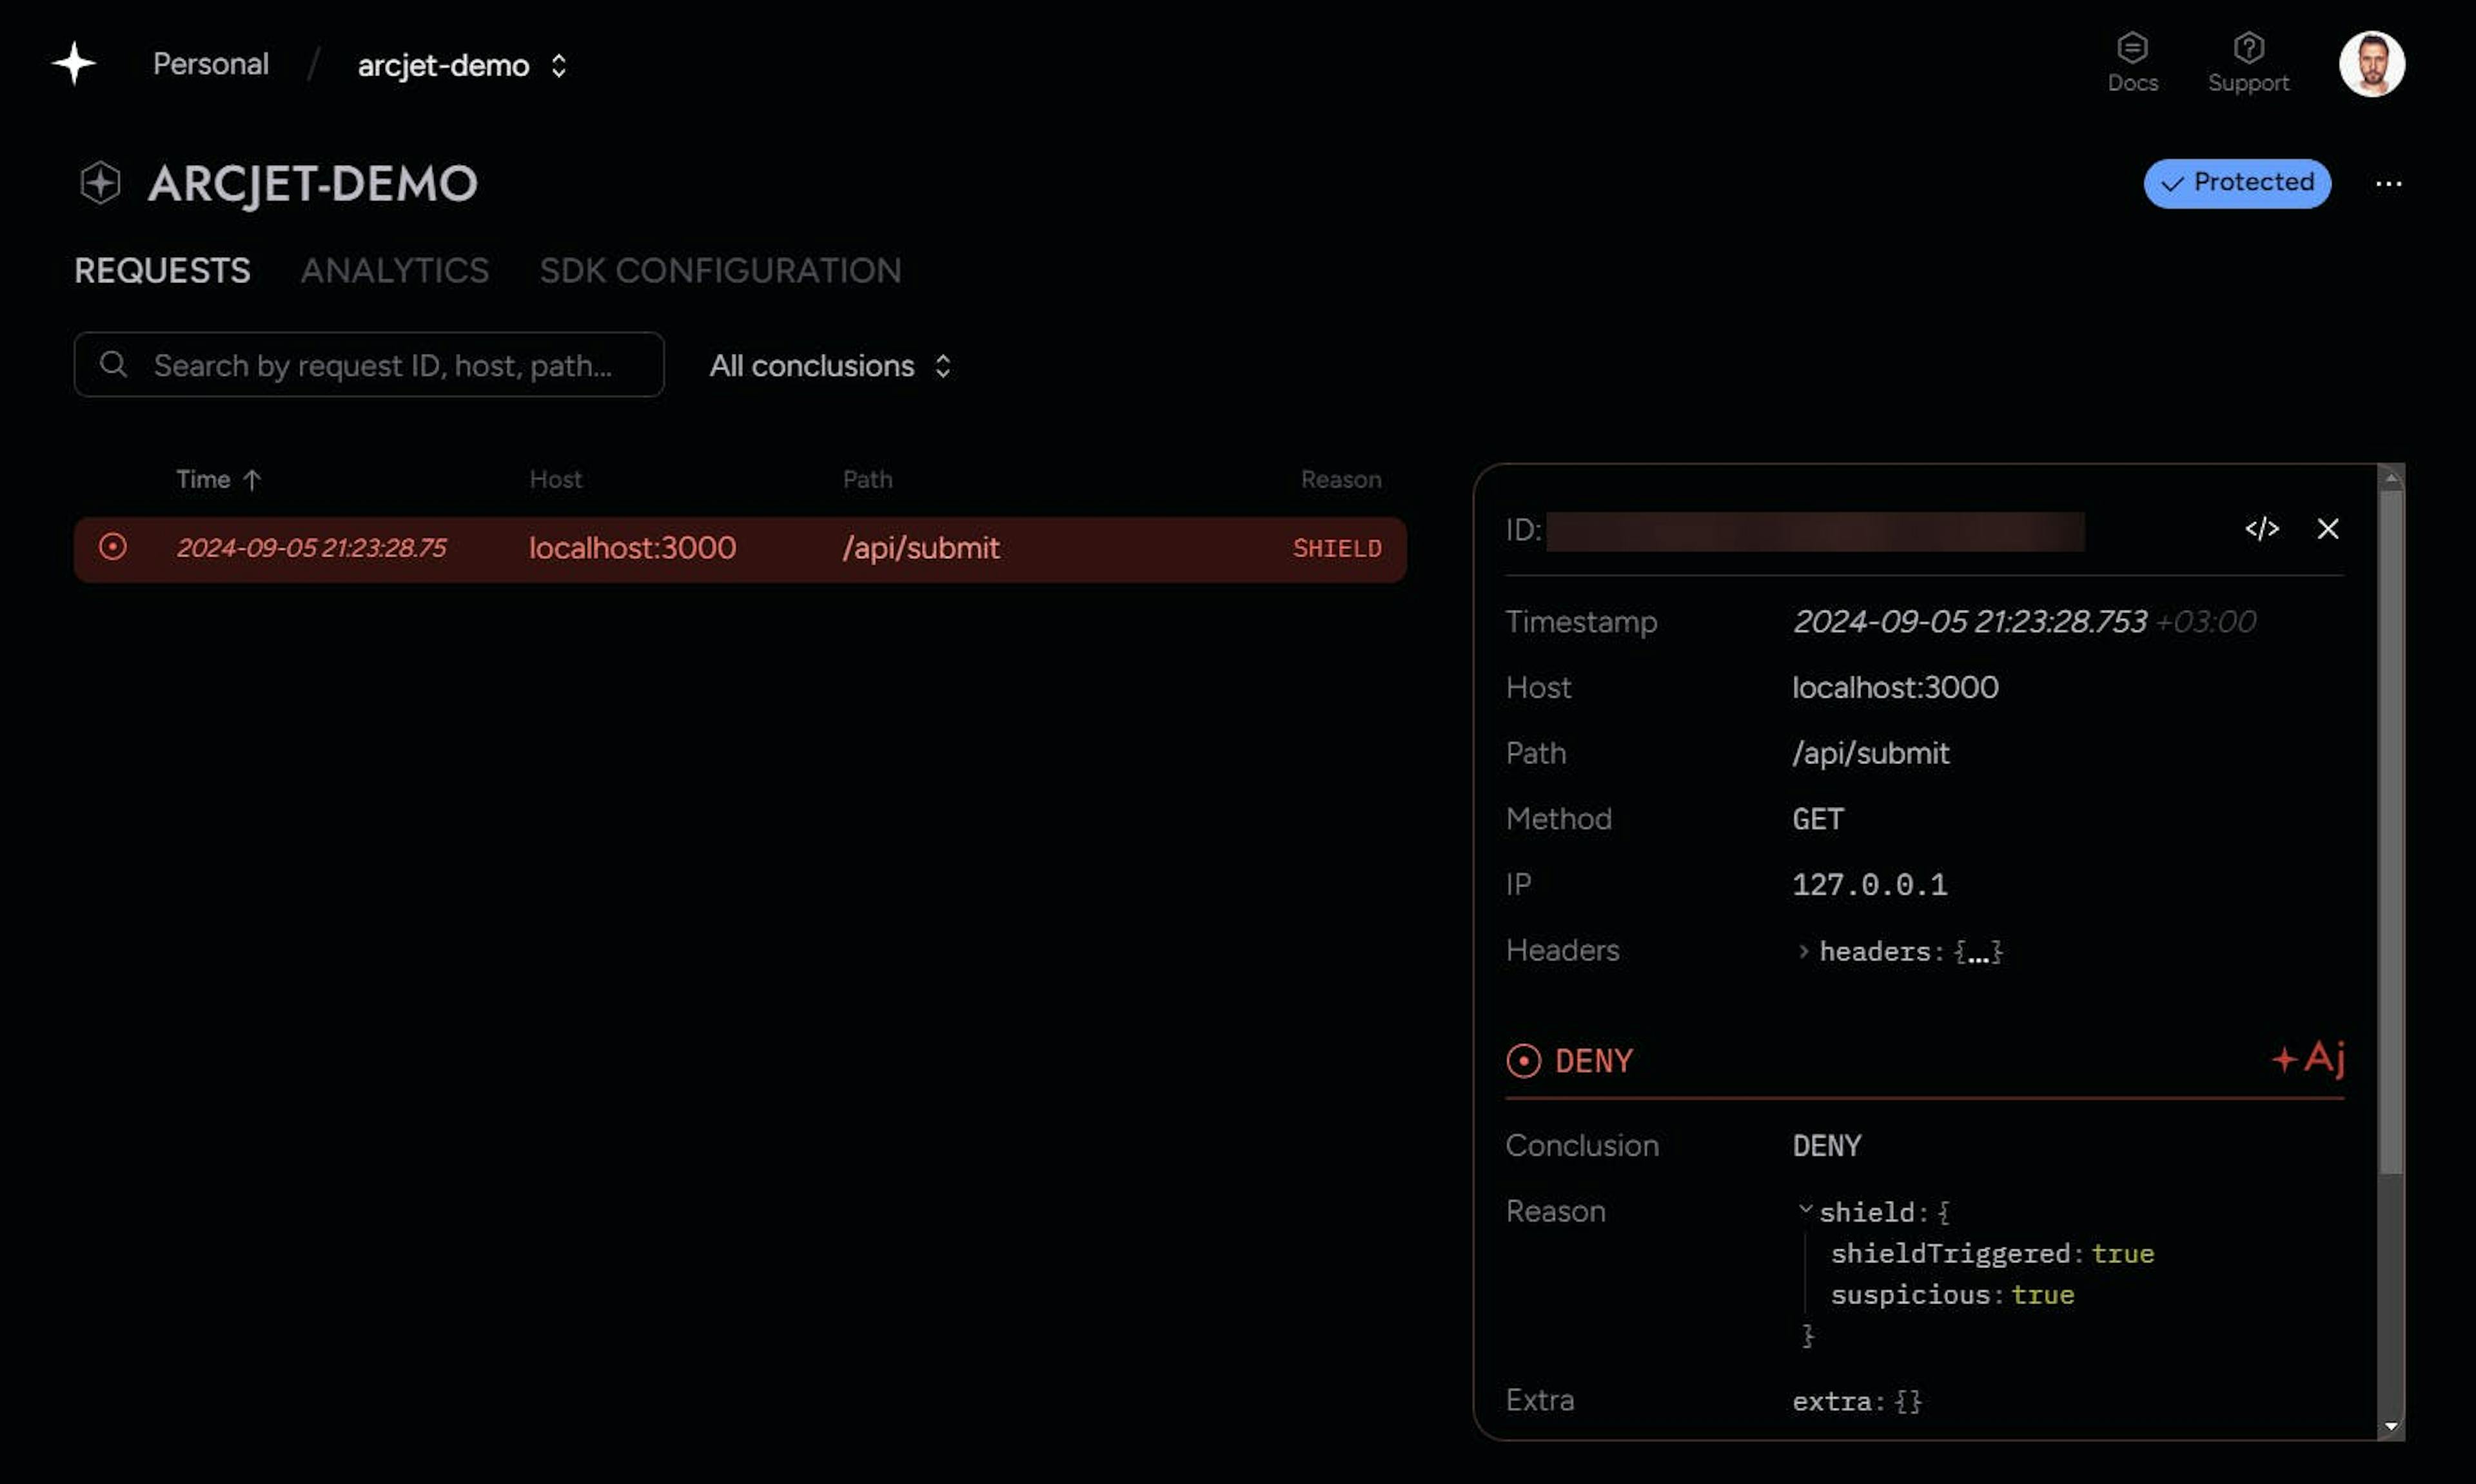The image size is (2476, 1484).
Task: Go to Personal team breadcrumb
Action: click(x=211, y=65)
